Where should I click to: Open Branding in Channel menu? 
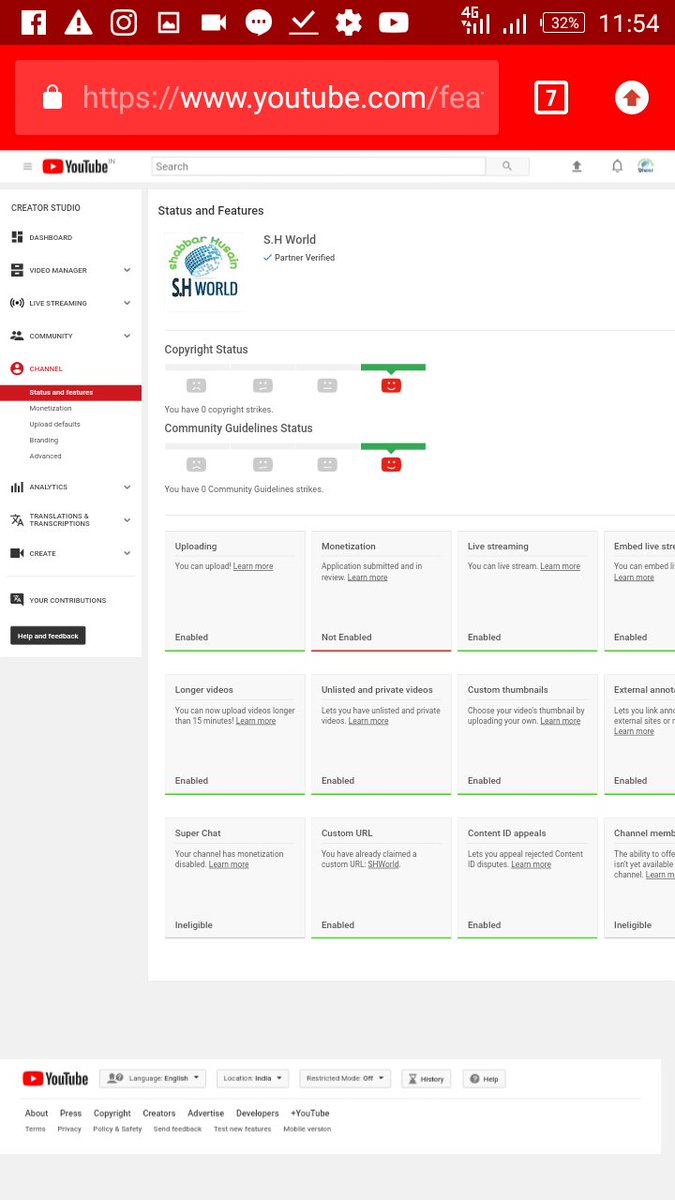coord(44,440)
